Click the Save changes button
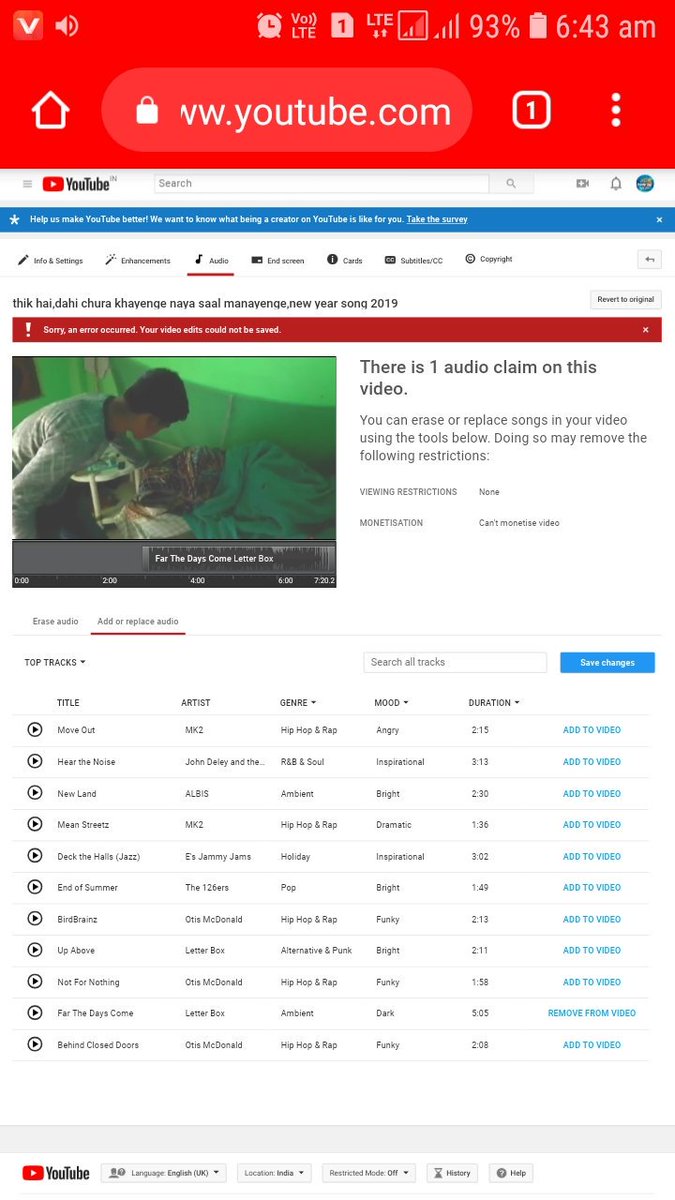Viewport: 675px width, 1200px height. (x=607, y=662)
